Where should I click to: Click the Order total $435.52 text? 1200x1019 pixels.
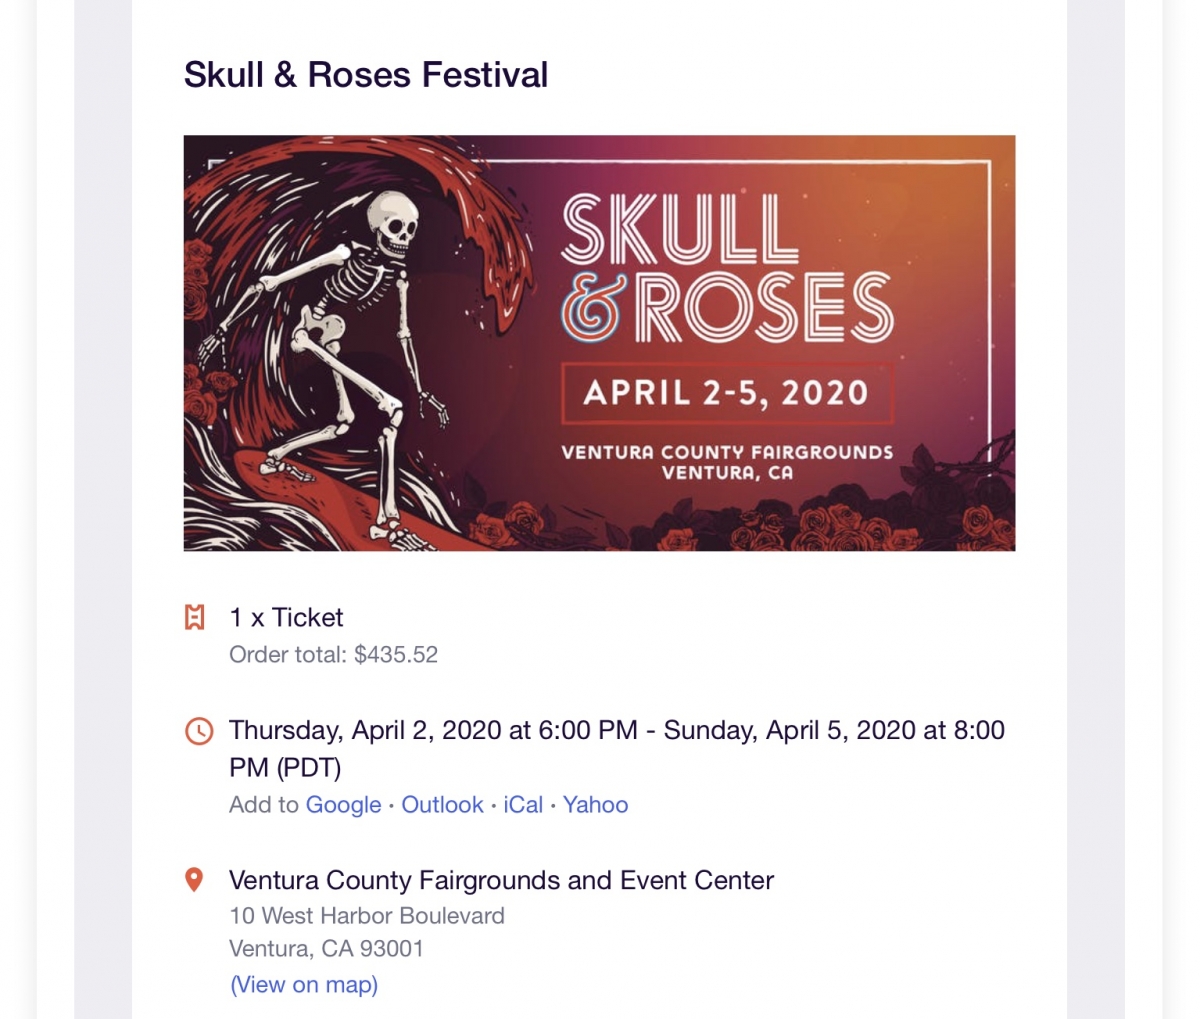tap(334, 655)
